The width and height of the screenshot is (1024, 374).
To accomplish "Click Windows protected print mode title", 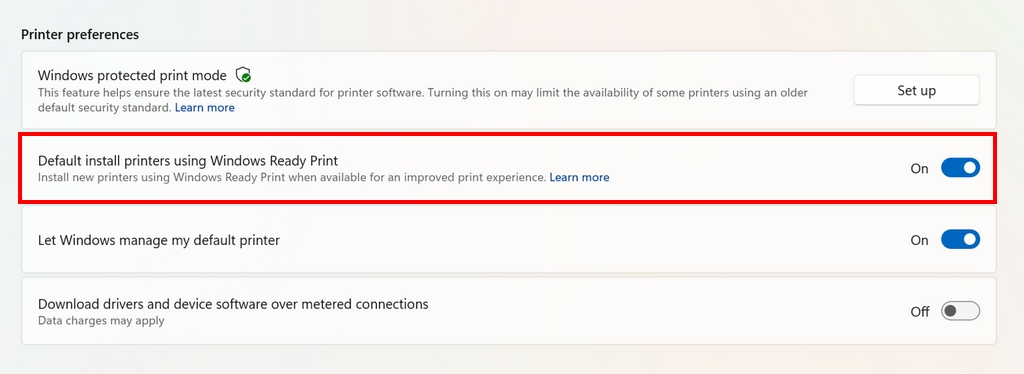I will [x=132, y=75].
